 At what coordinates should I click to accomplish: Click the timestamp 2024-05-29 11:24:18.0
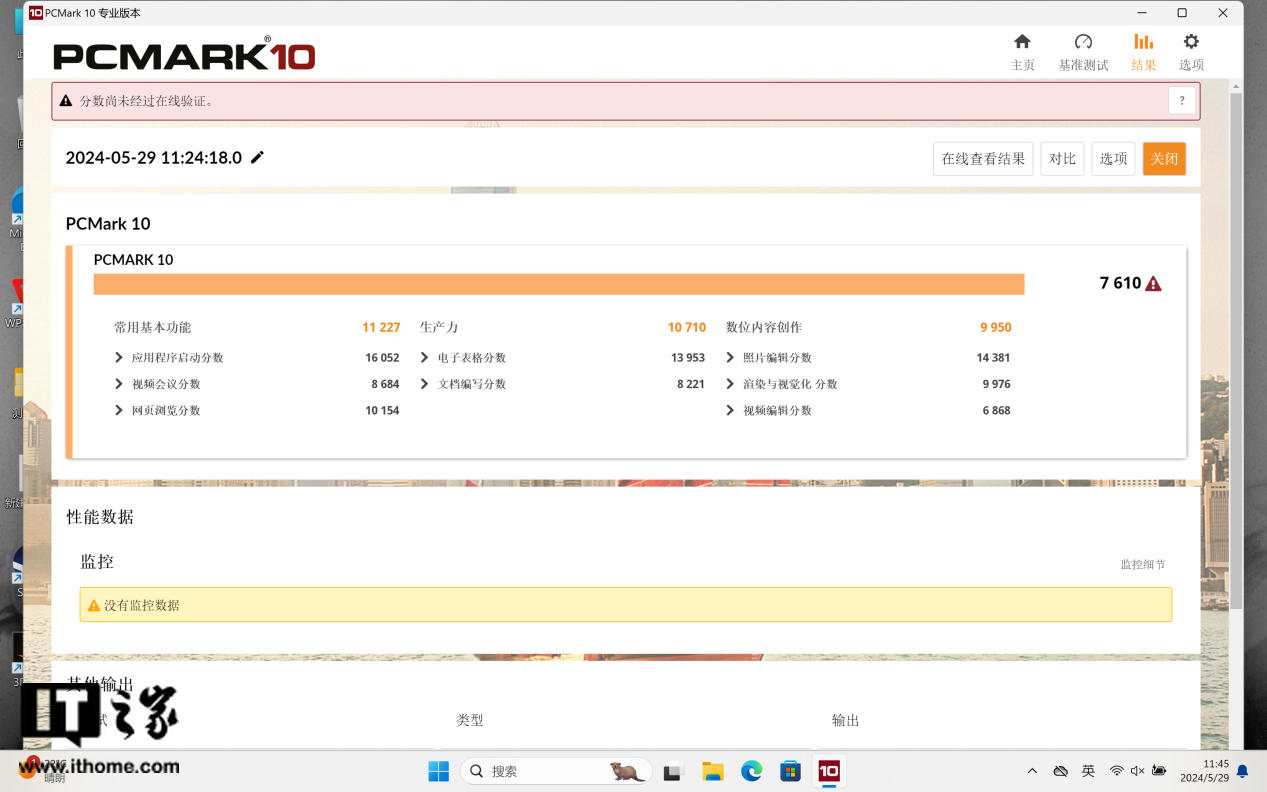[x=154, y=157]
